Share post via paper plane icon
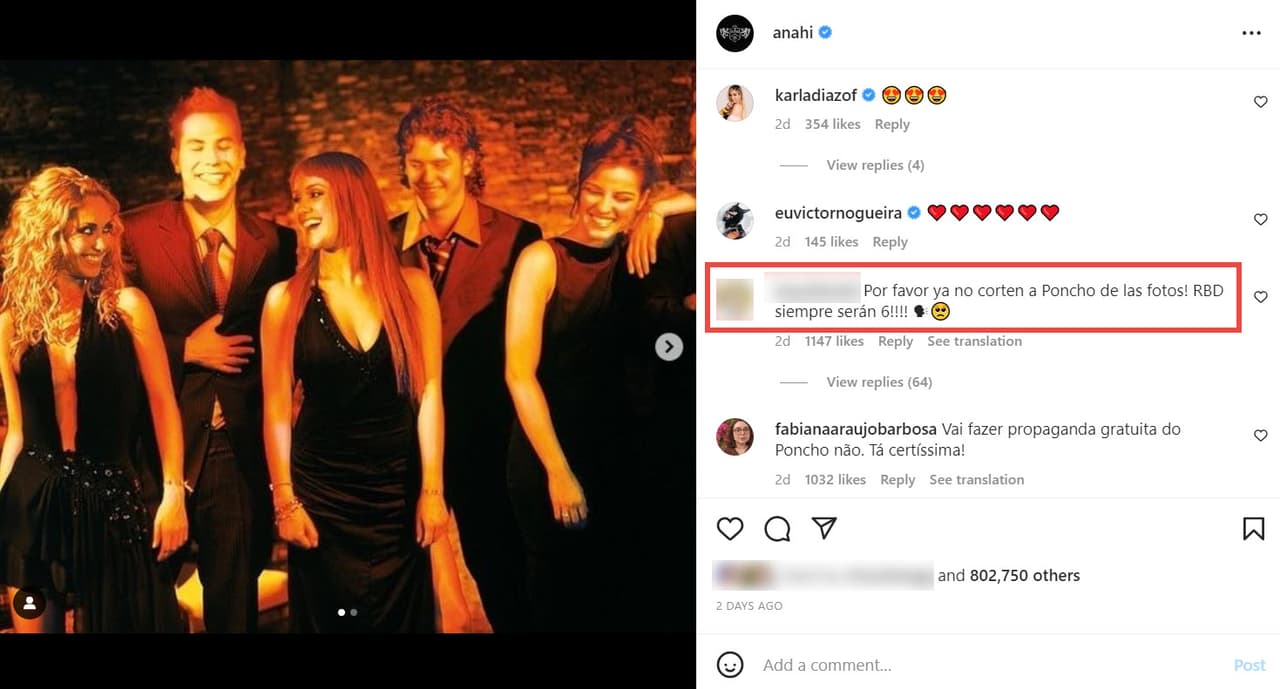The height and width of the screenshot is (689, 1280). (824, 528)
